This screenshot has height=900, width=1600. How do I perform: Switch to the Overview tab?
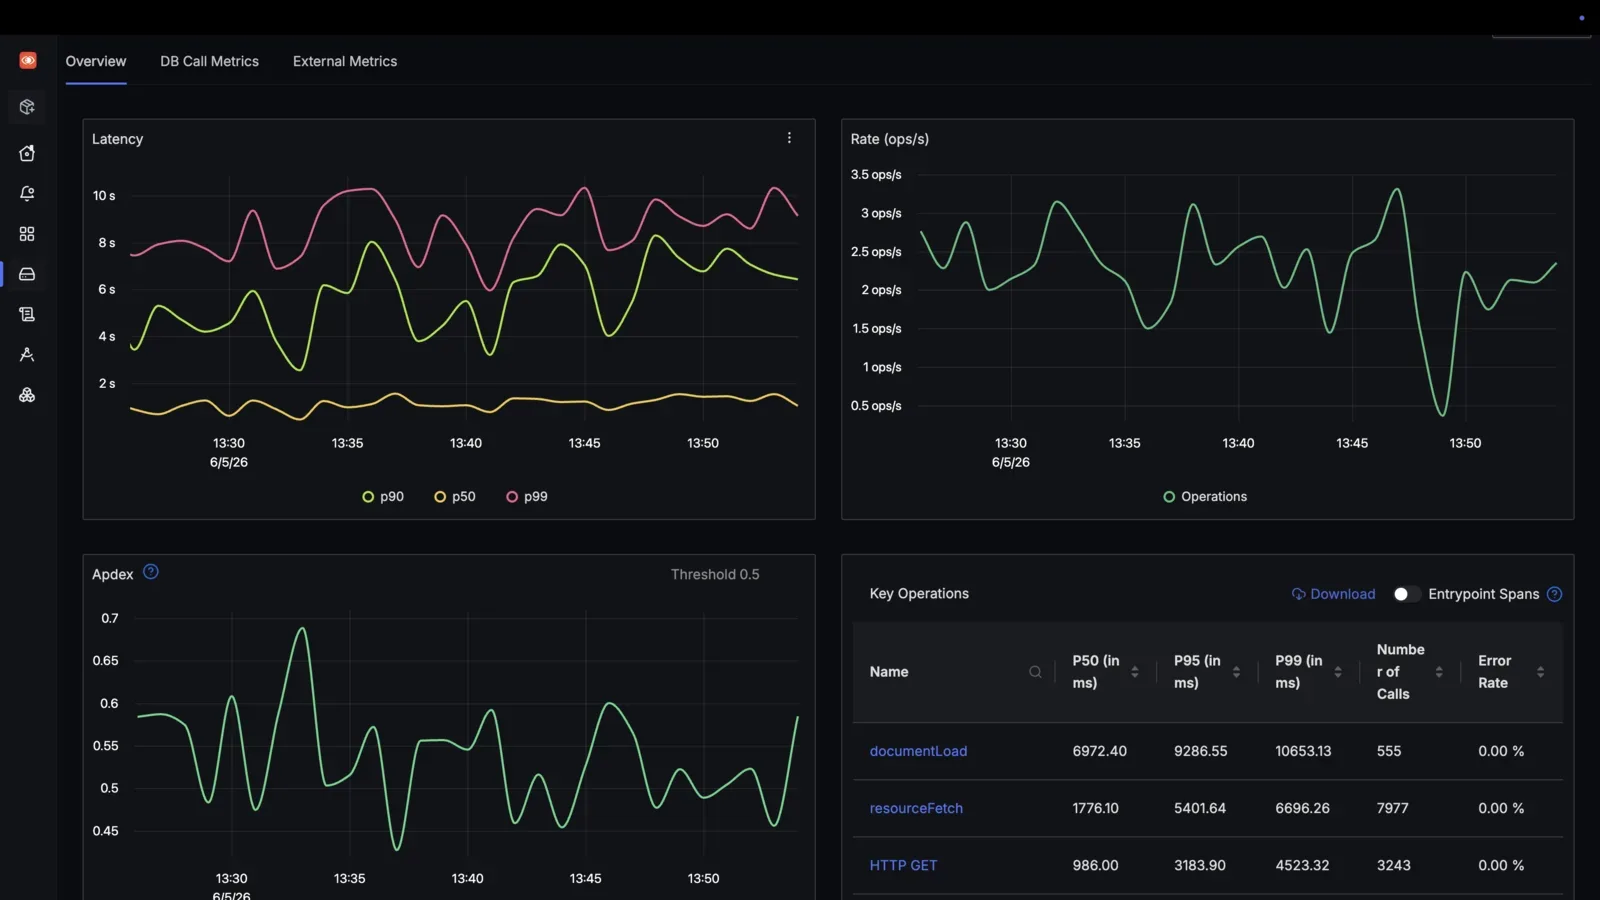click(96, 61)
